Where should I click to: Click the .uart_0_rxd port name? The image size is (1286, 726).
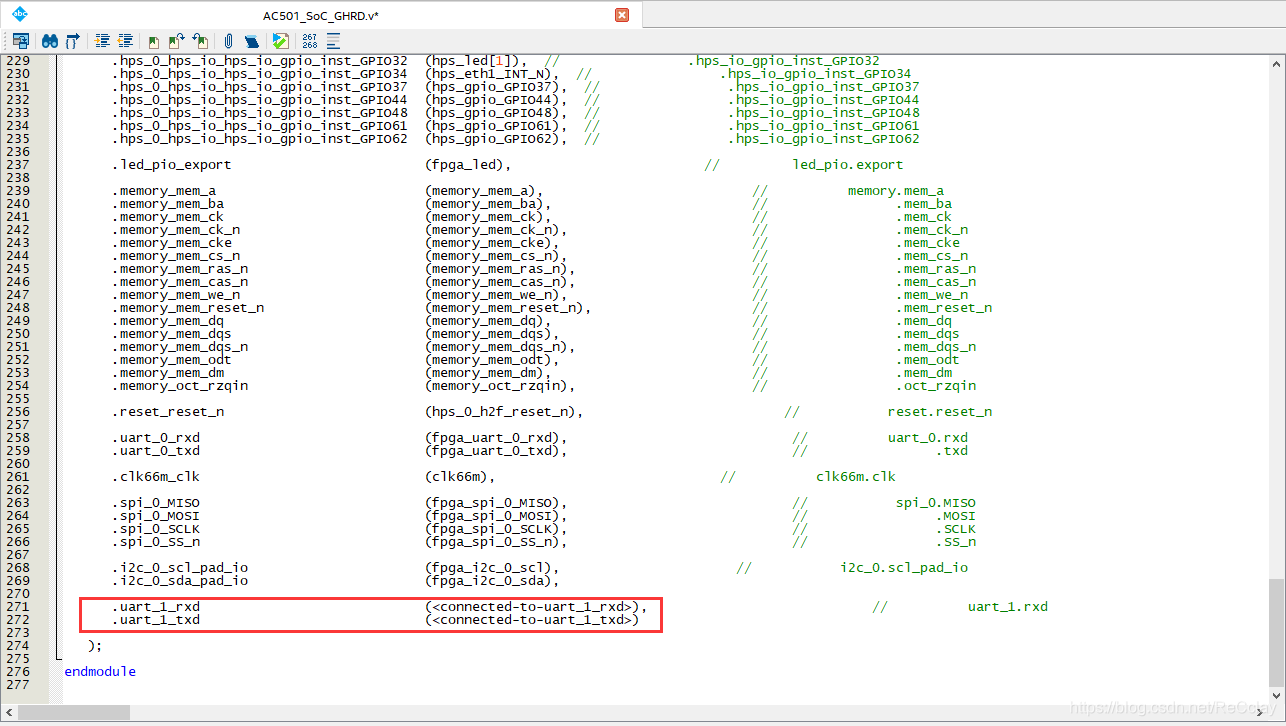coord(156,437)
